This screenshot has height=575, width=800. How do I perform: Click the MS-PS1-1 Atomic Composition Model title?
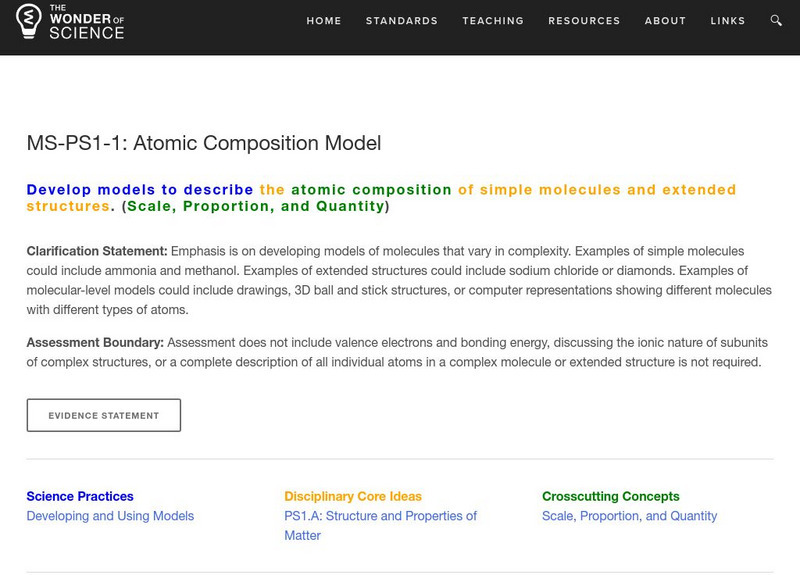coord(204,143)
